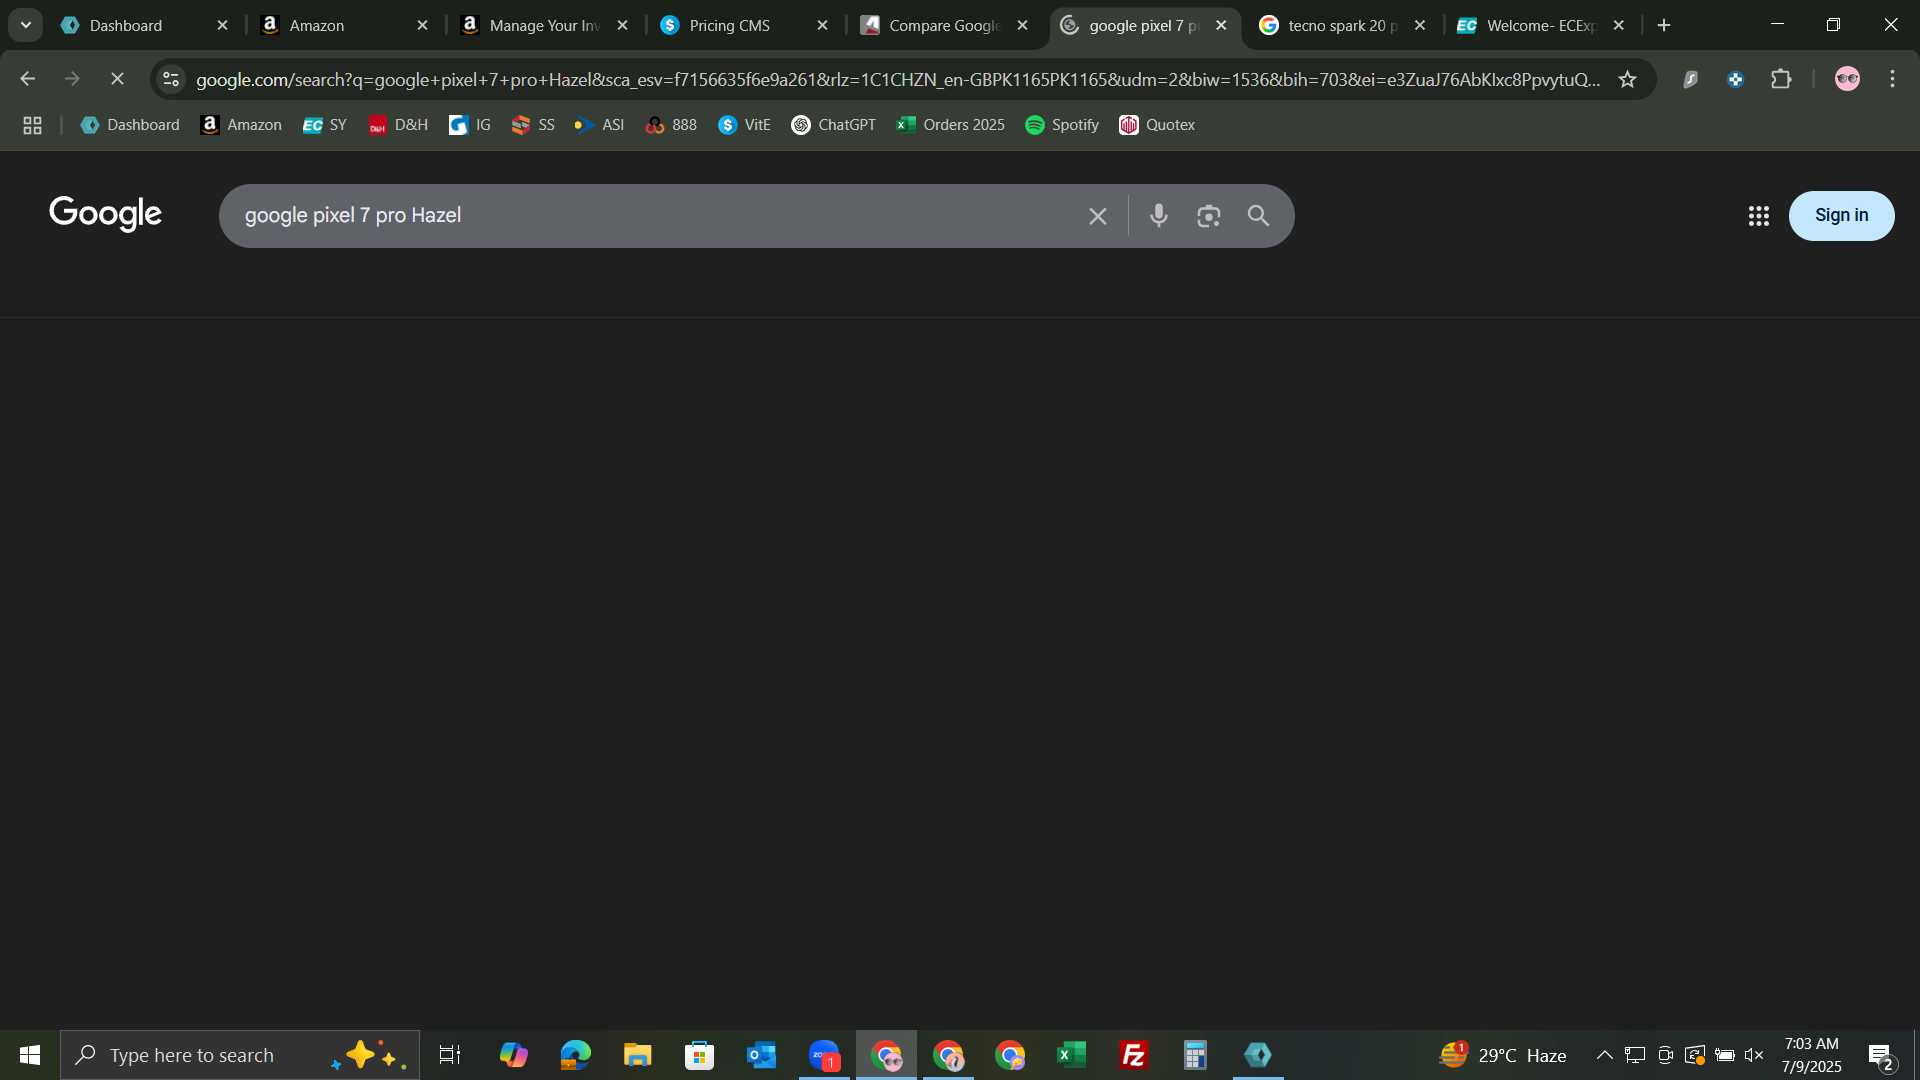Image resolution: width=1920 pixels, height=1080 pixels.
Task: Stop loading the page
Action: click(x=117, y=78)
